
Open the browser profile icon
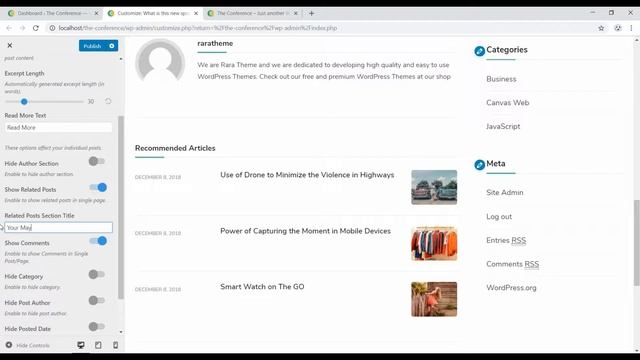[x=618, y=28]
